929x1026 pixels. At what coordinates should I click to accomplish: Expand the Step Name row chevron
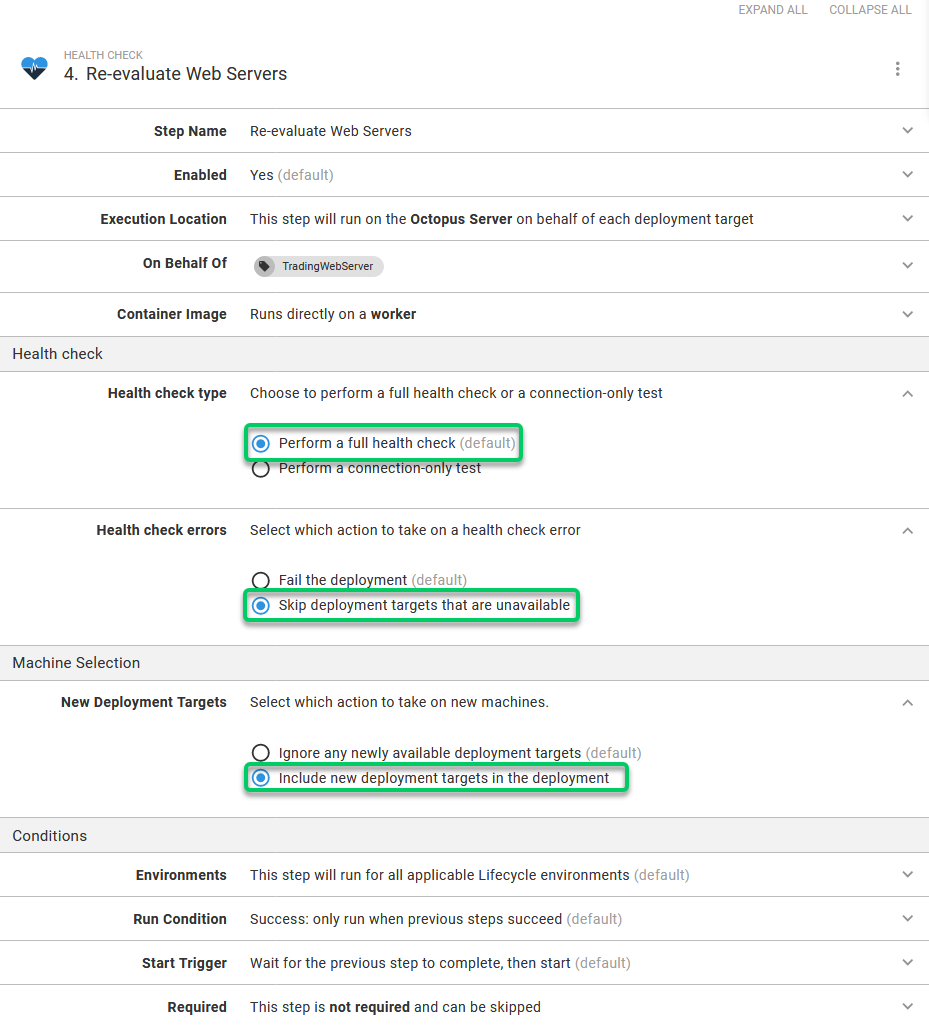(x=907, y=131)
